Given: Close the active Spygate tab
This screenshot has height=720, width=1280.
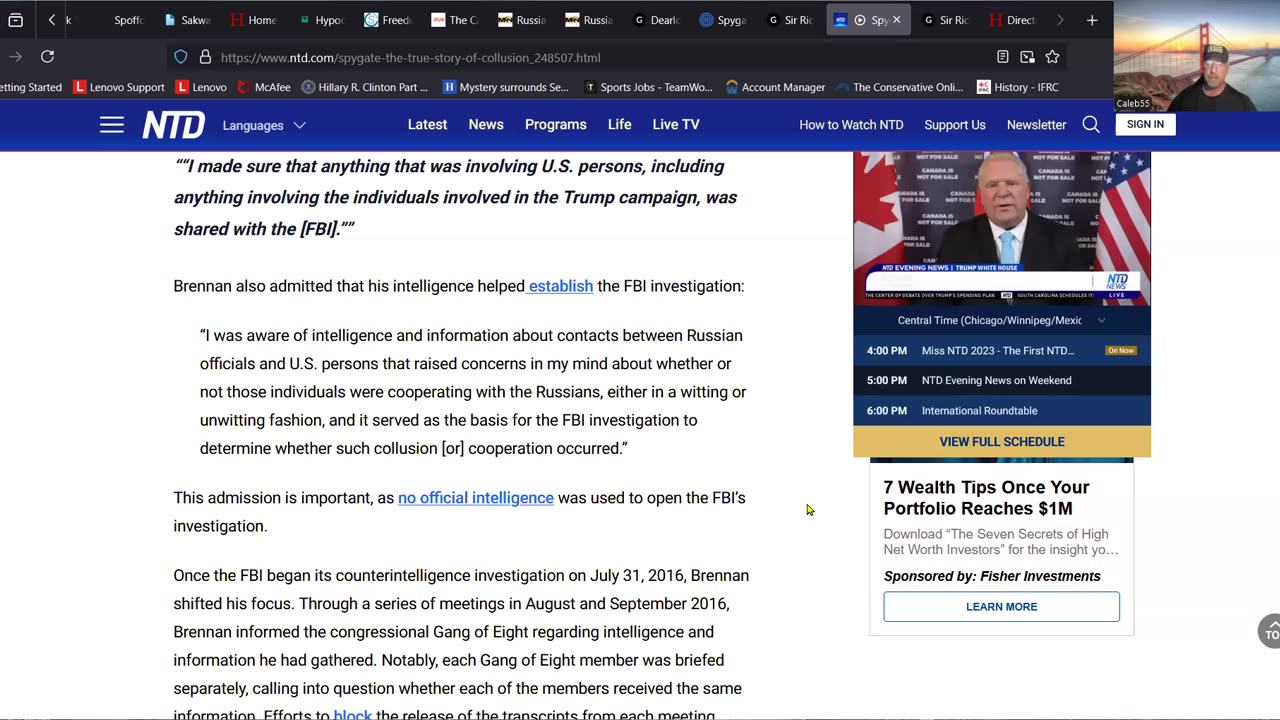Looking at the screenshot, I should [x=896, y=20].
